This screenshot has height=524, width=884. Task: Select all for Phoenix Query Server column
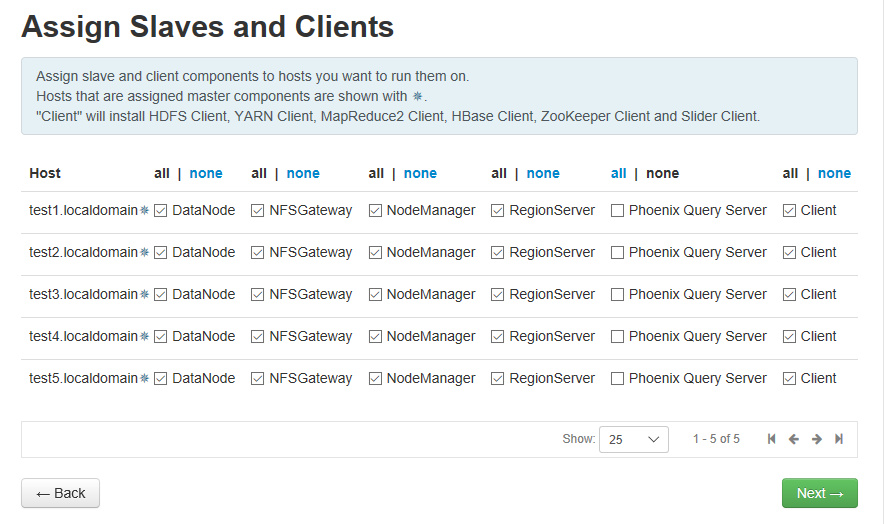click(x=619, y=173)
